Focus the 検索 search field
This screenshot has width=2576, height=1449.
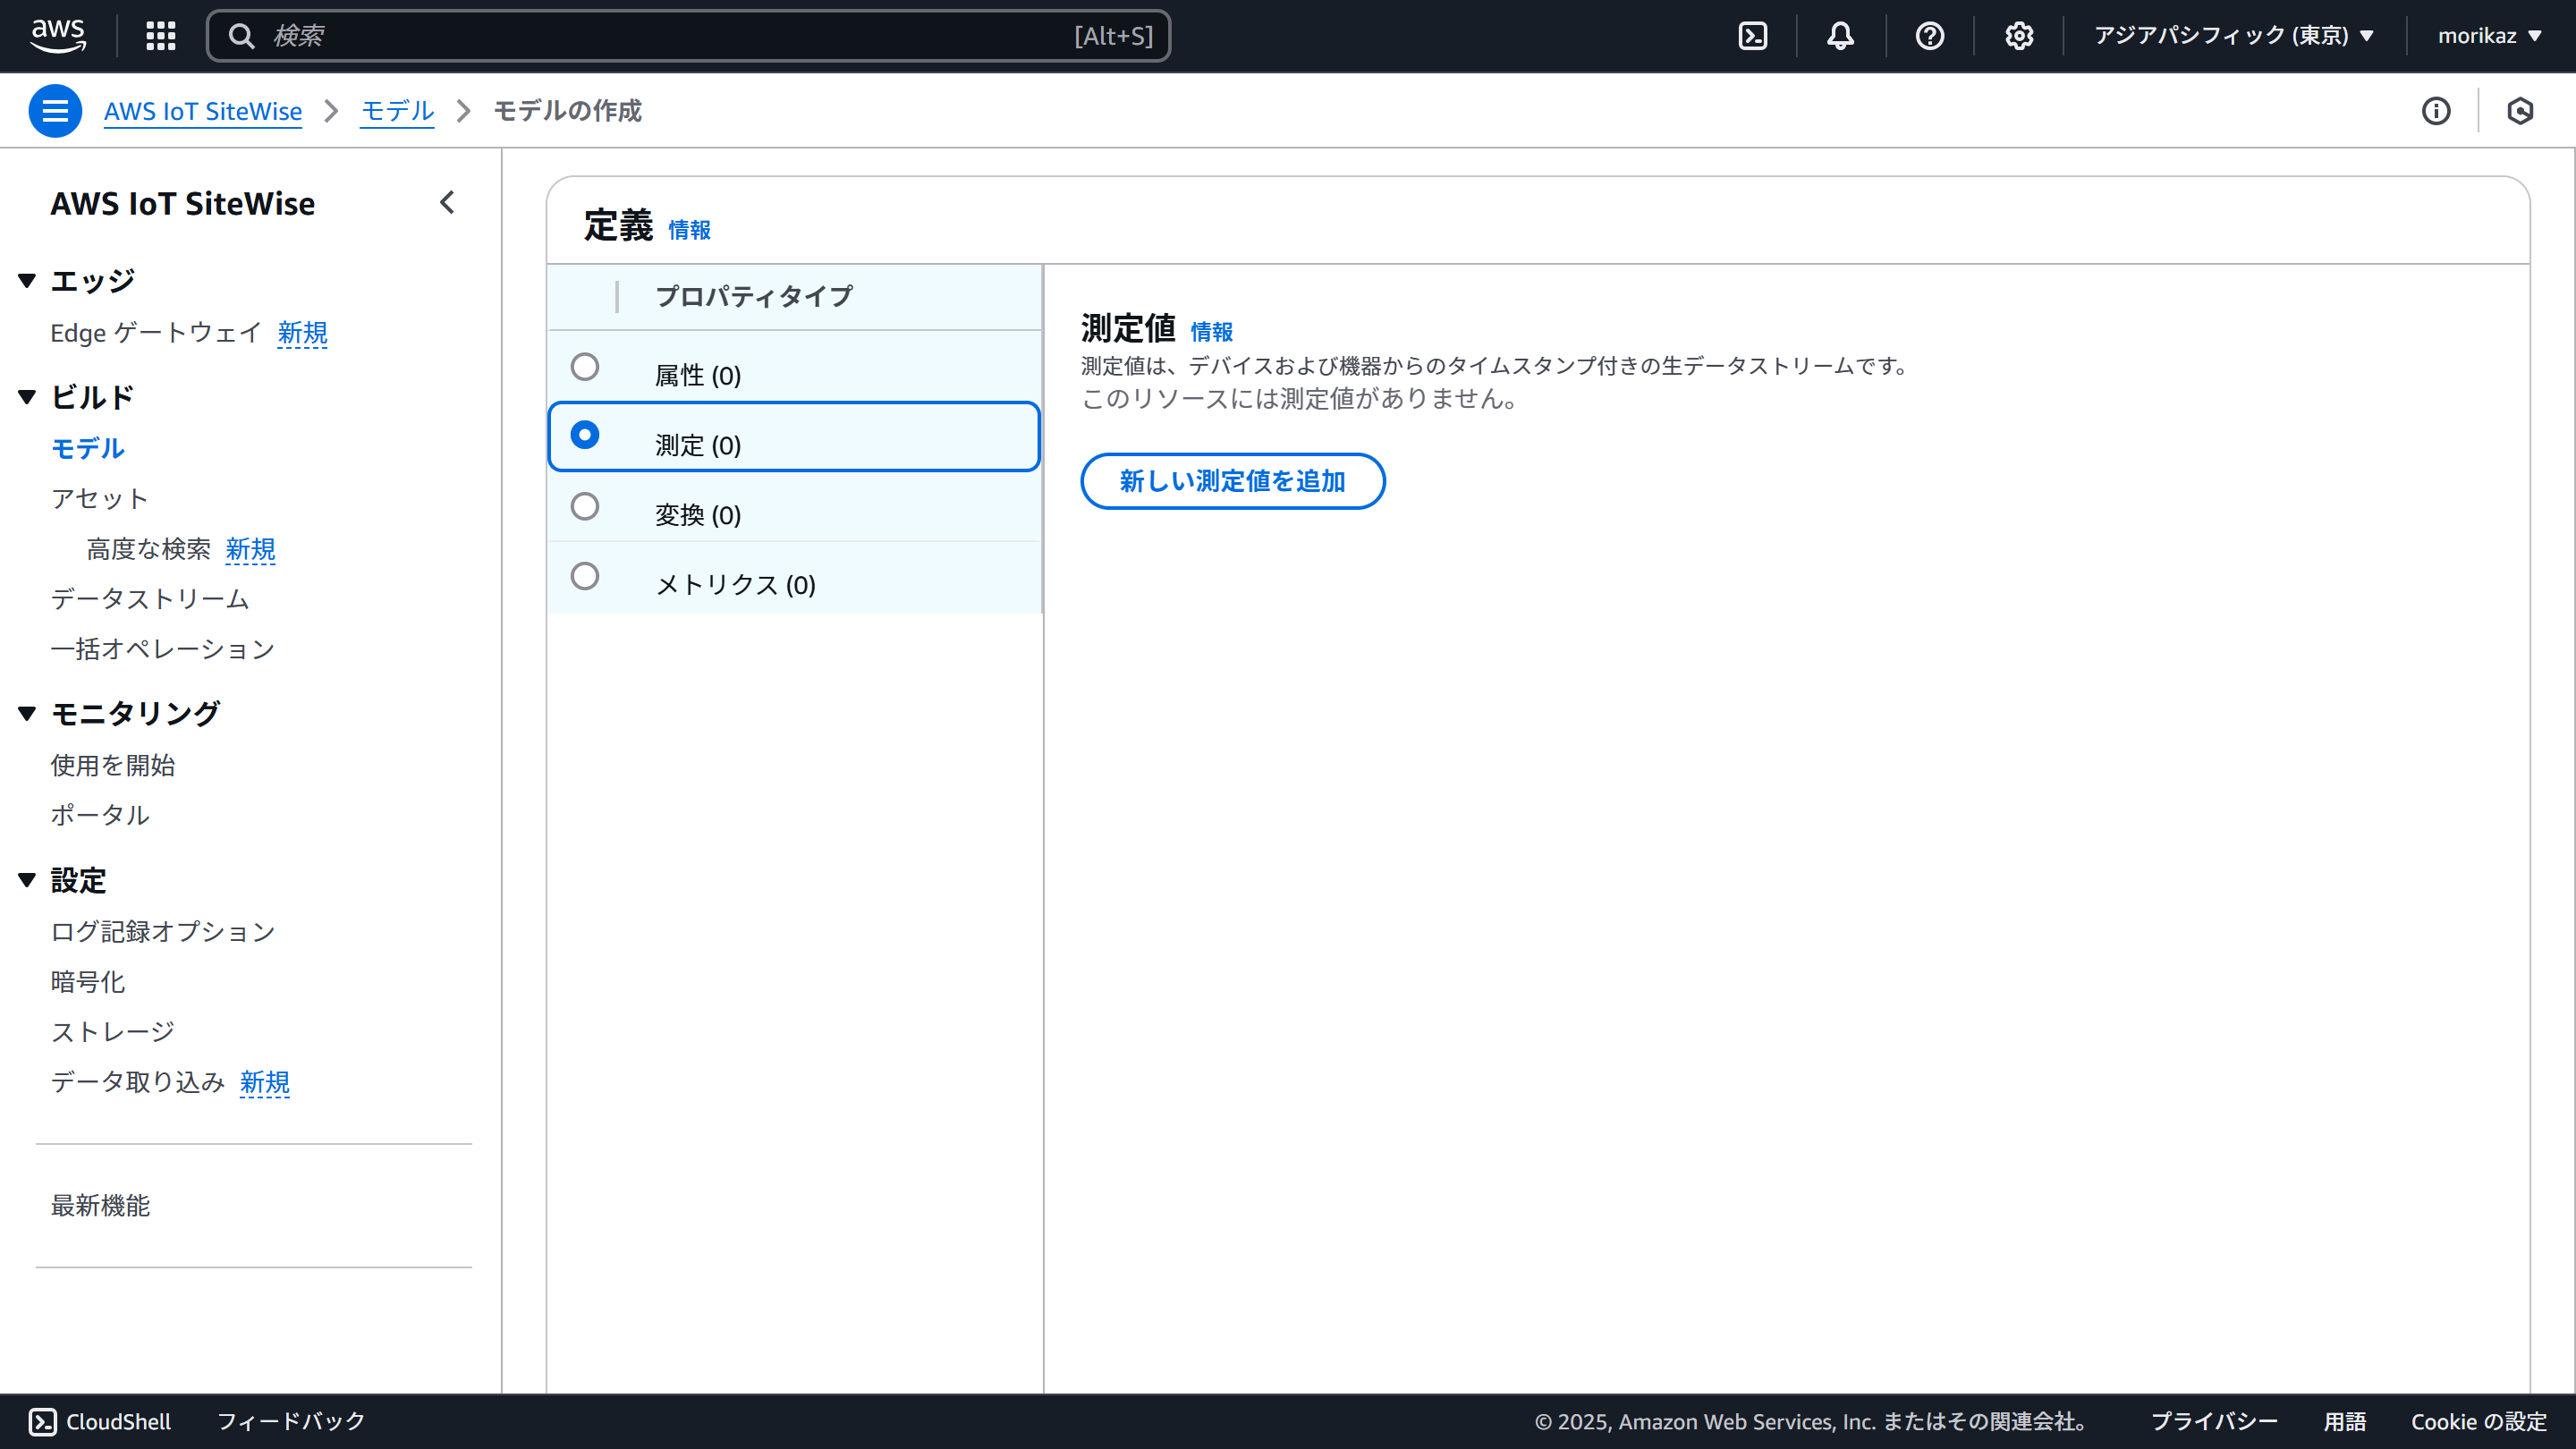[x=688, y=36]
